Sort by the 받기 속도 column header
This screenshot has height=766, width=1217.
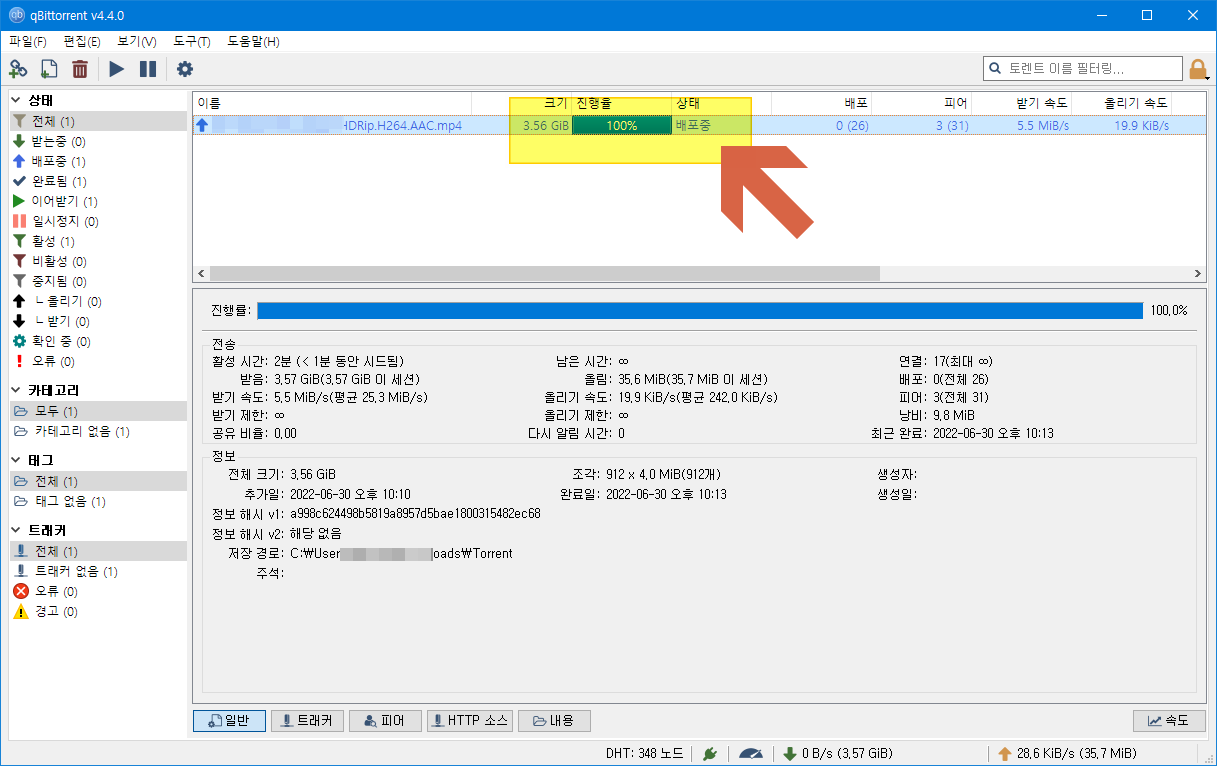pyautogui.click(x=1021, y=103)
